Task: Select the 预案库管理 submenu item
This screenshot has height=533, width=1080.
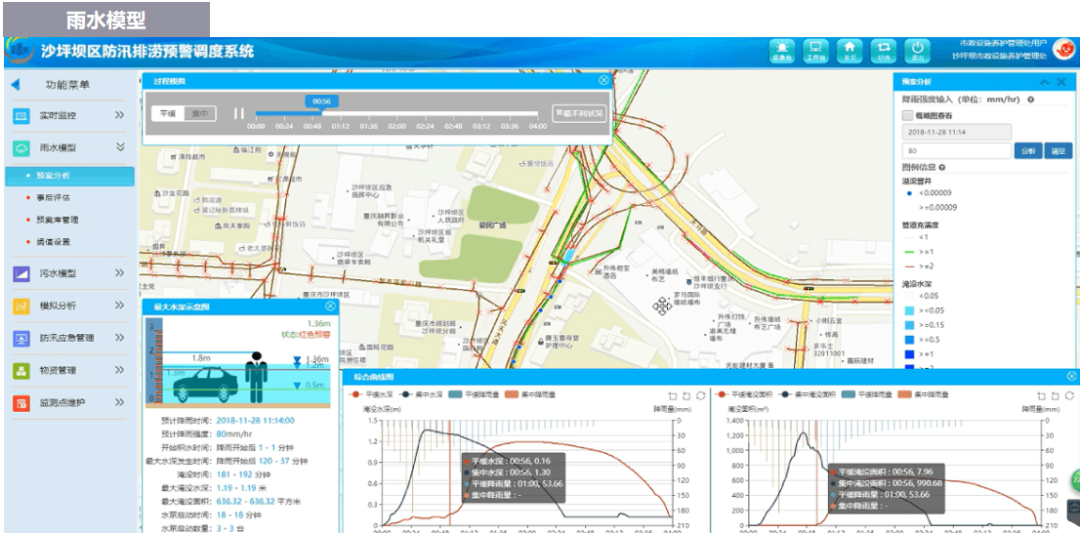Action: coord(57,220)
